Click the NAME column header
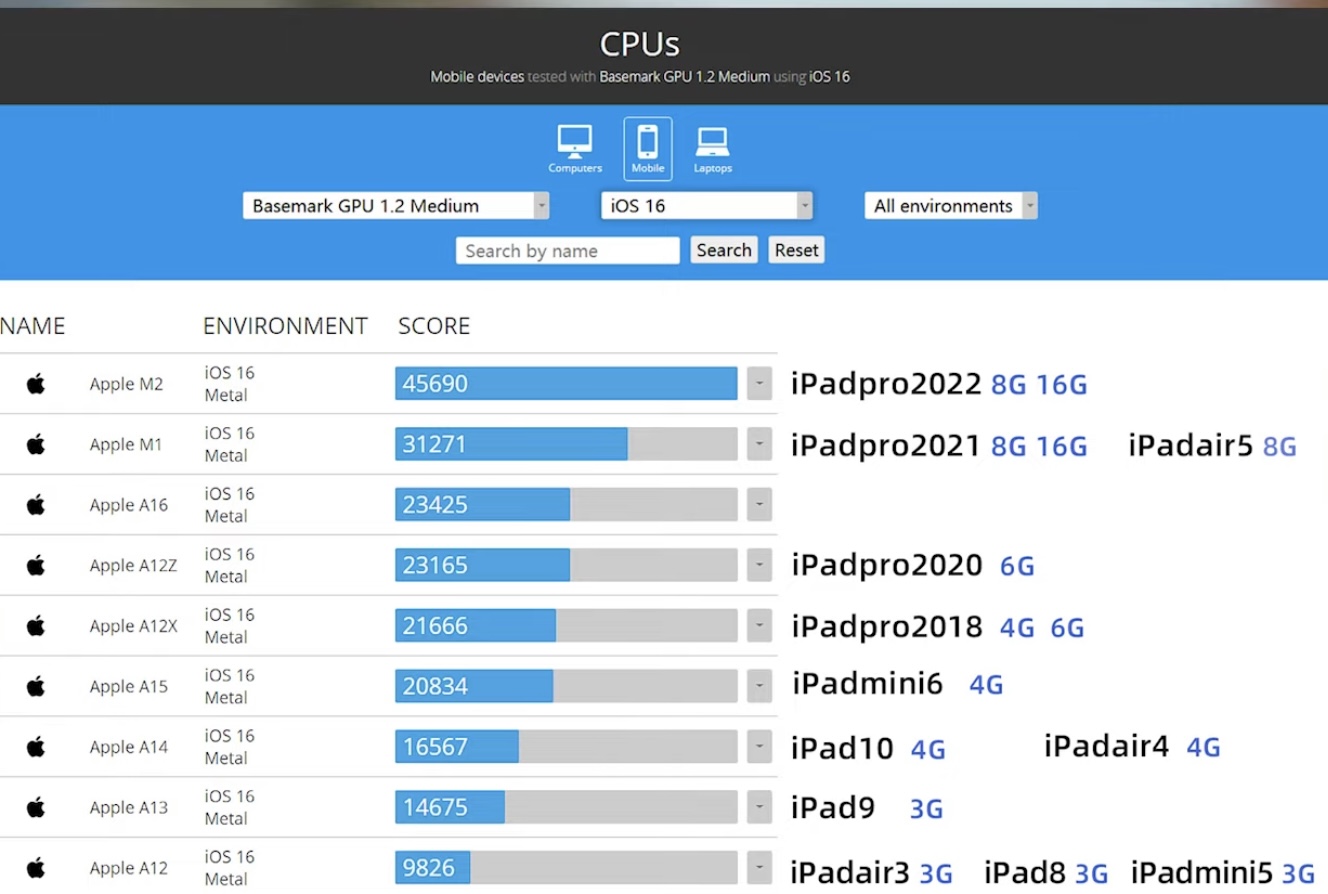 coord(32,326)
